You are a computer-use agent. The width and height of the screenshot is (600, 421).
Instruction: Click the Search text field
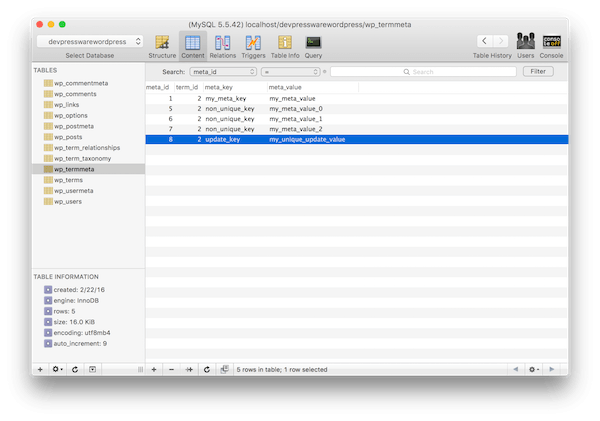423,72
